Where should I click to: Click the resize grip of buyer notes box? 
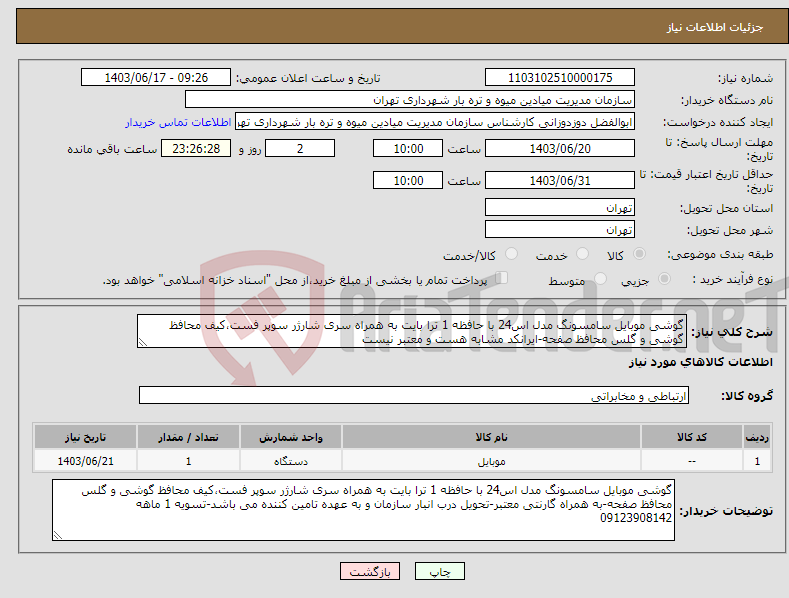(x=58, y=536)
